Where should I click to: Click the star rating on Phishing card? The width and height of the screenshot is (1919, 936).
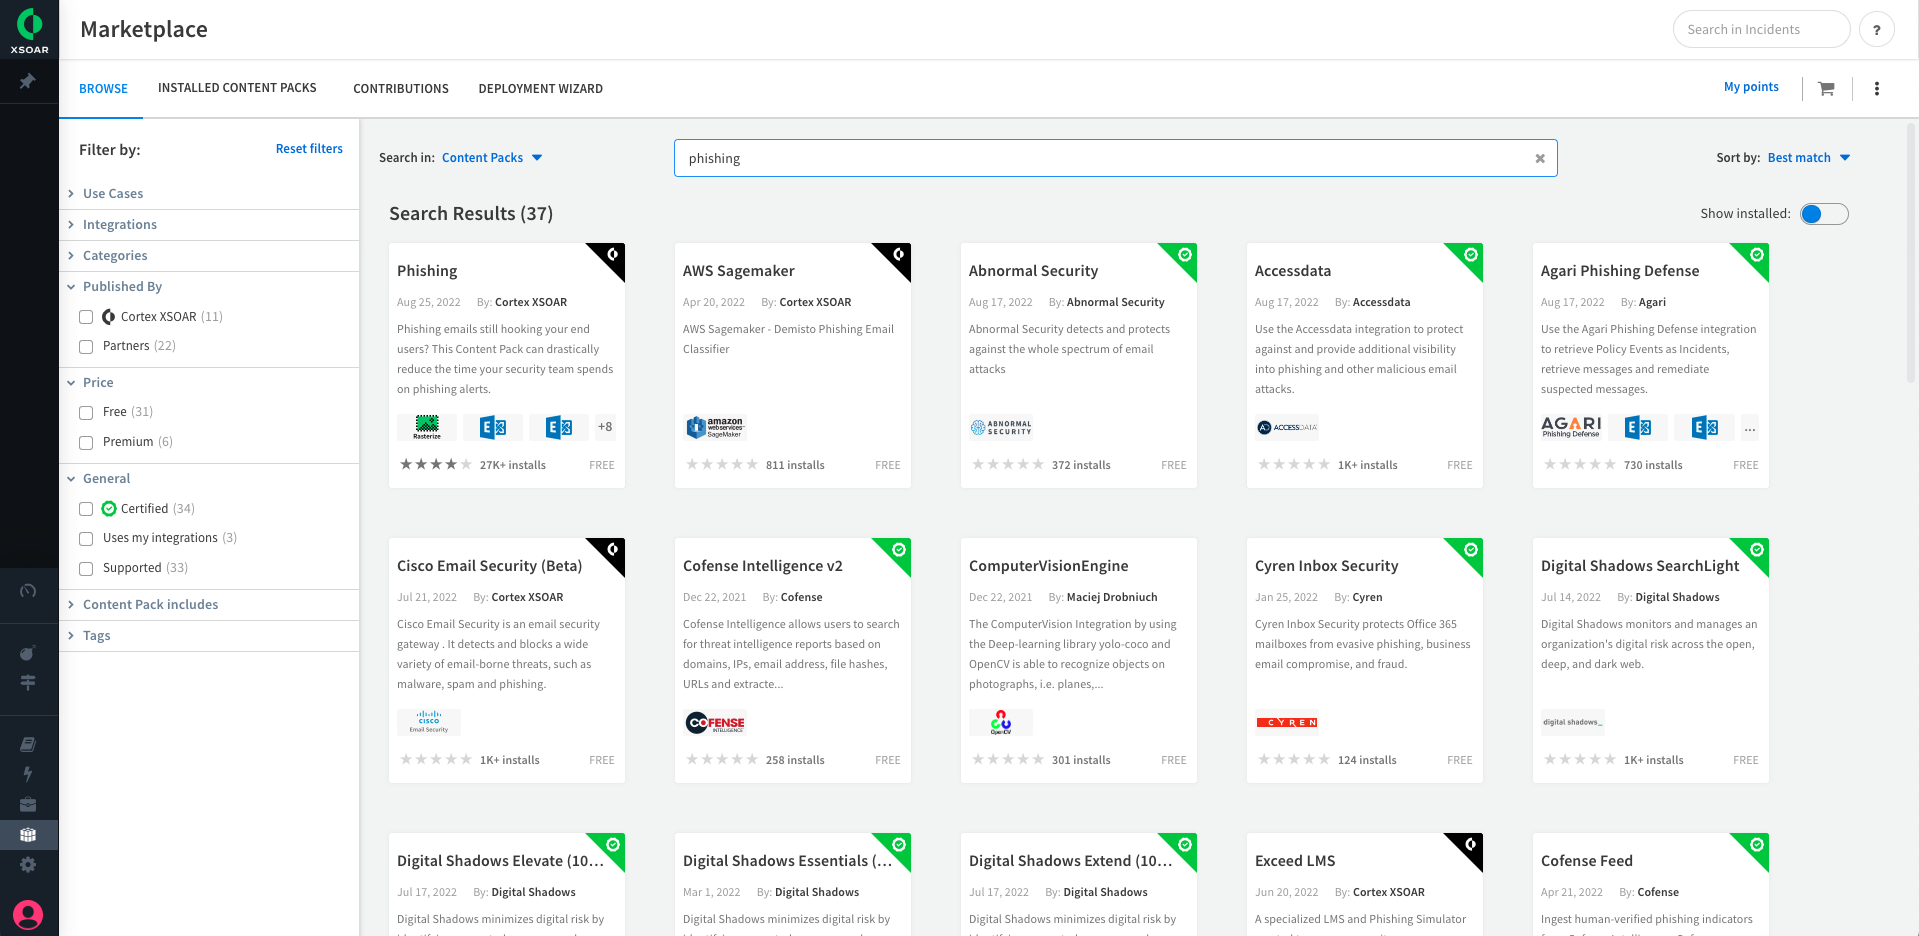coord(436,465)
